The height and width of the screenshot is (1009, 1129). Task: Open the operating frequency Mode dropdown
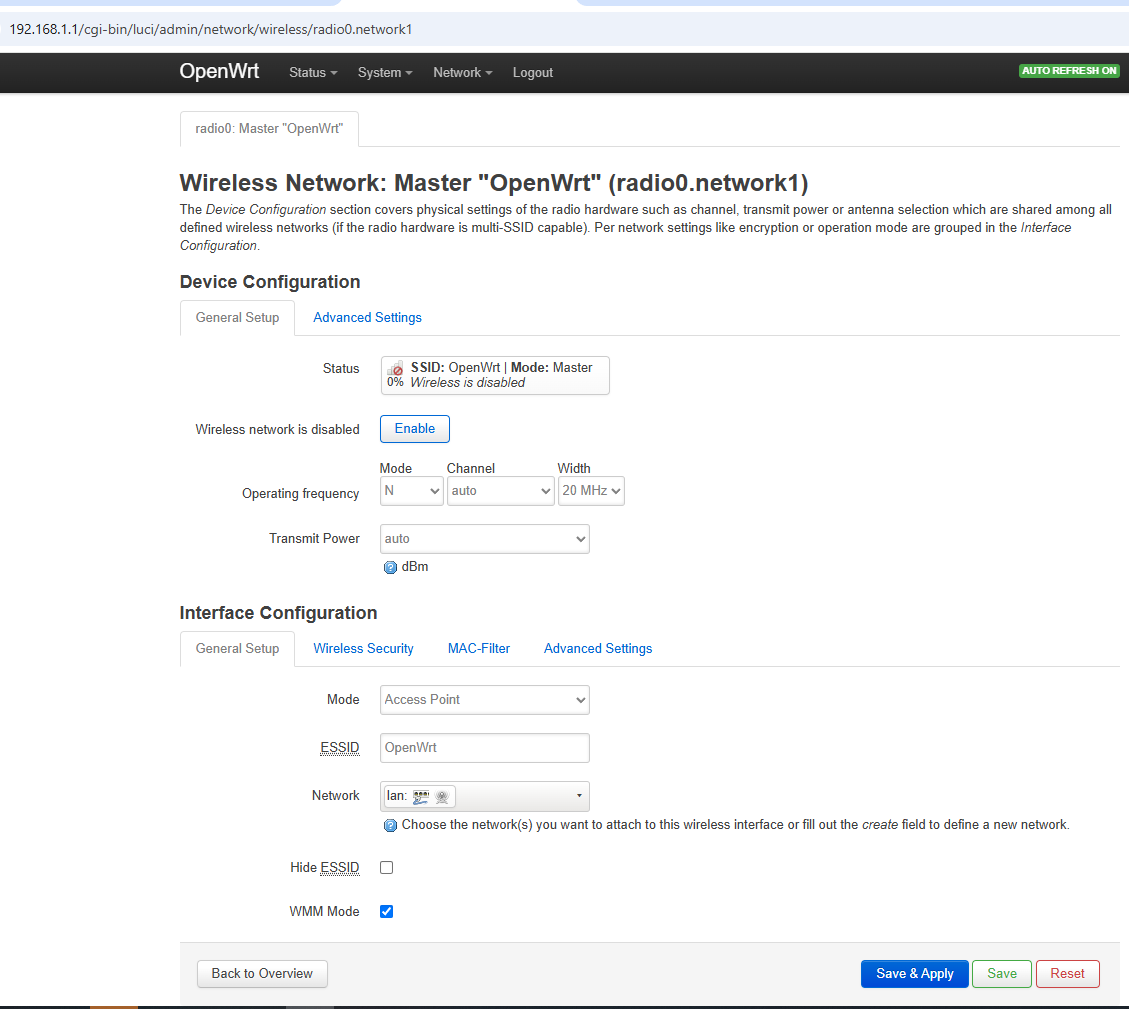(412, 491)
